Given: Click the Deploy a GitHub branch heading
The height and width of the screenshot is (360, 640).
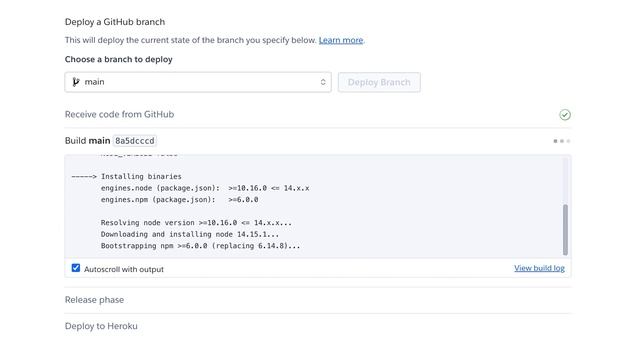Looking at the screenshot, I should [115, 22].
